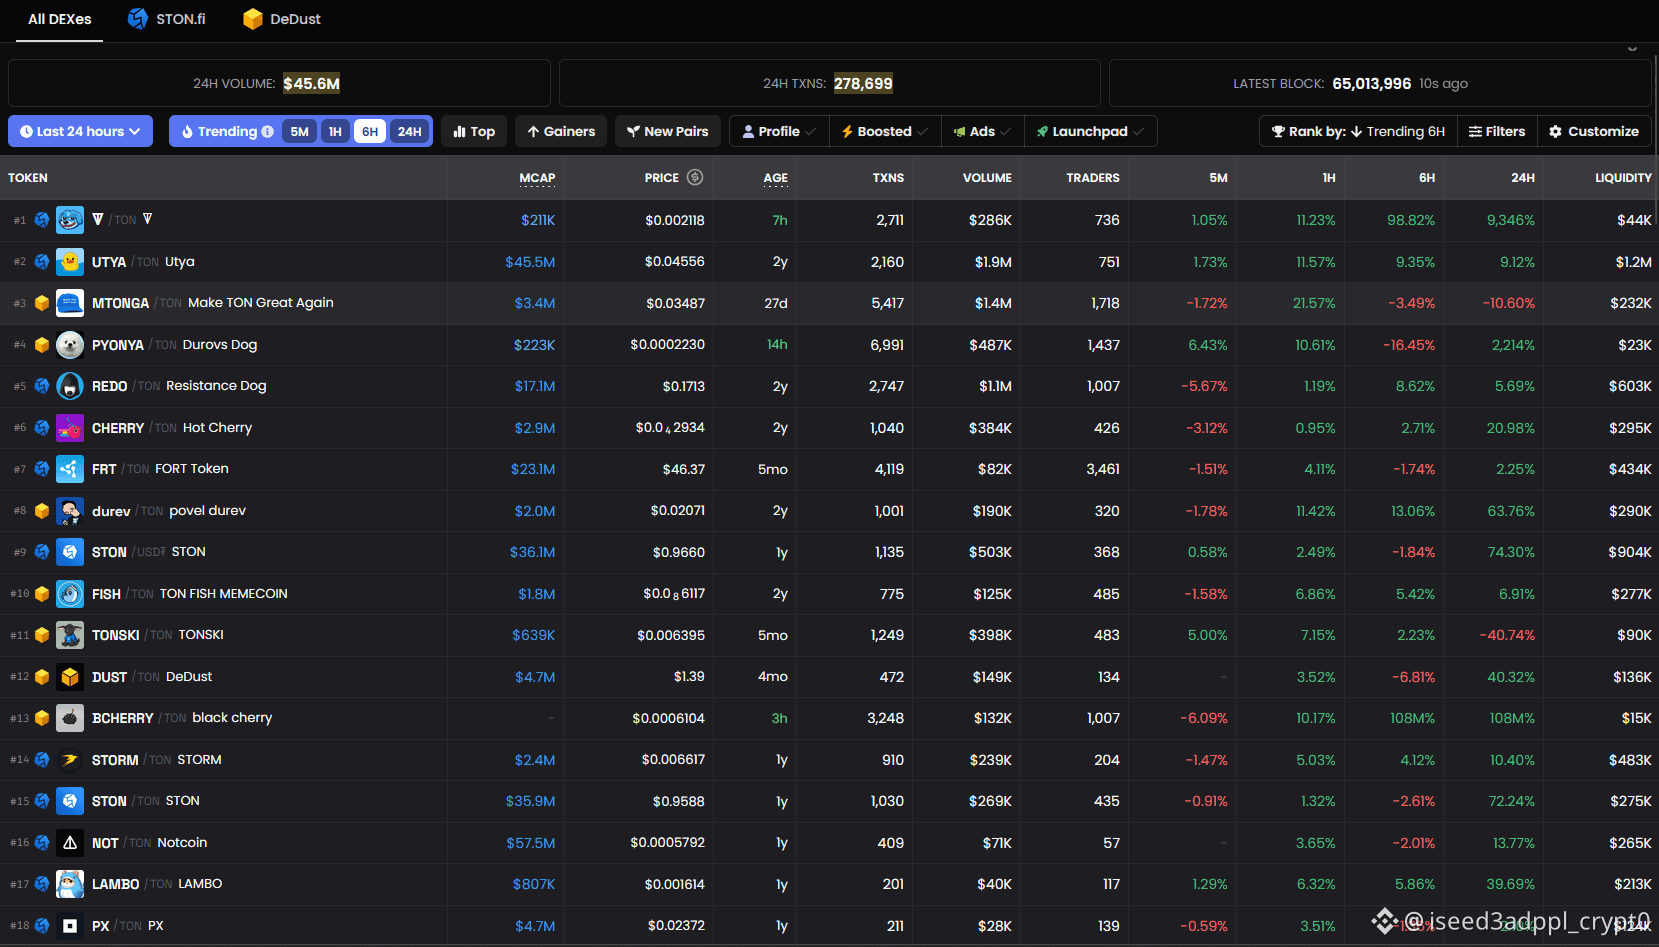
Task: Open the STON / USDT pair row
Action: 829,552
